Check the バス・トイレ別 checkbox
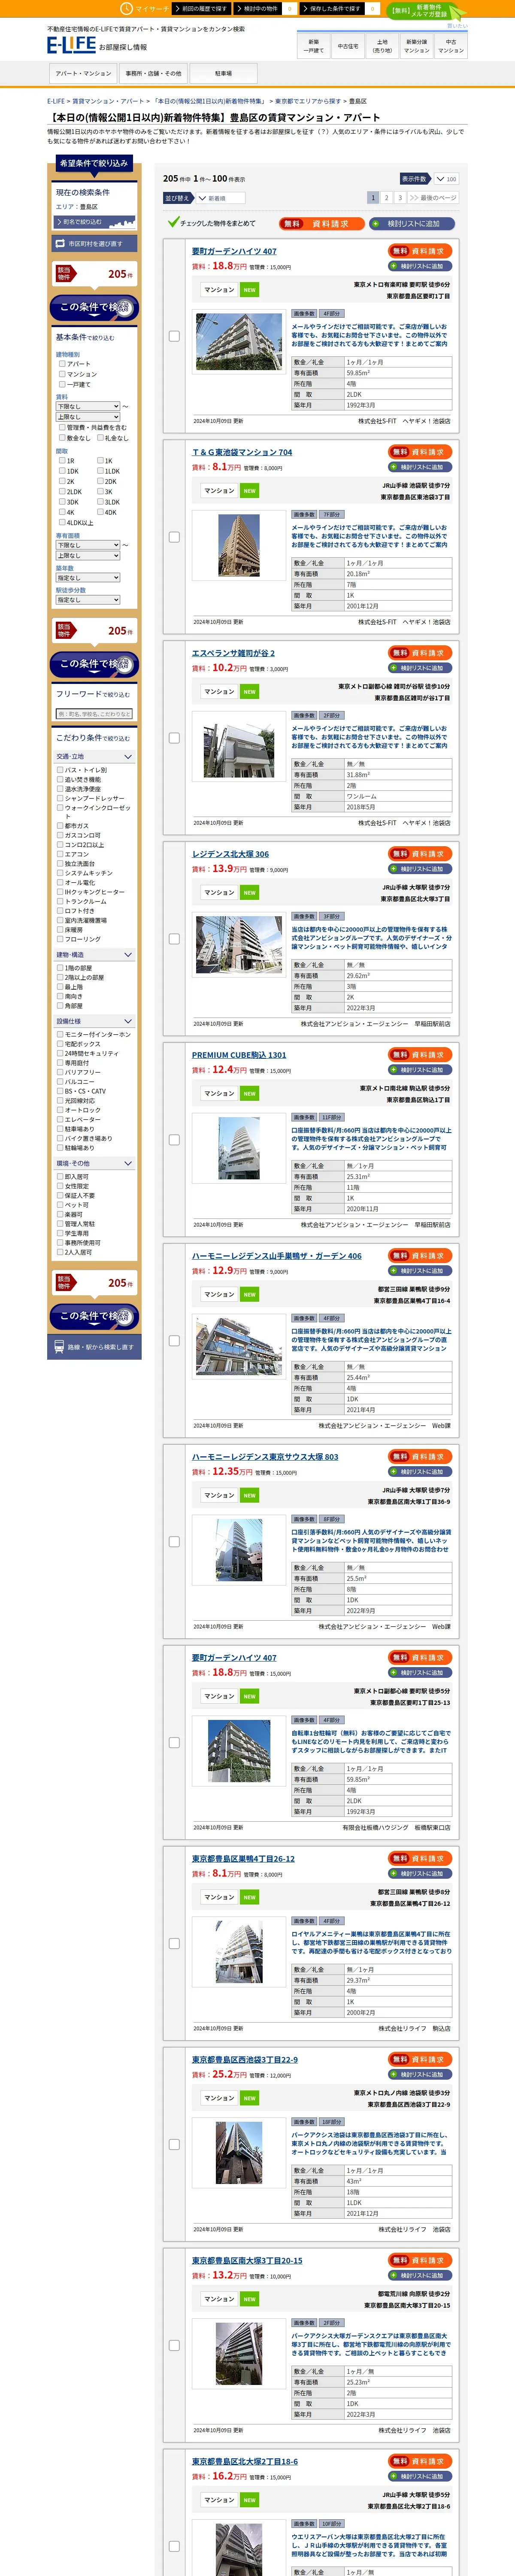 point(60,770)
